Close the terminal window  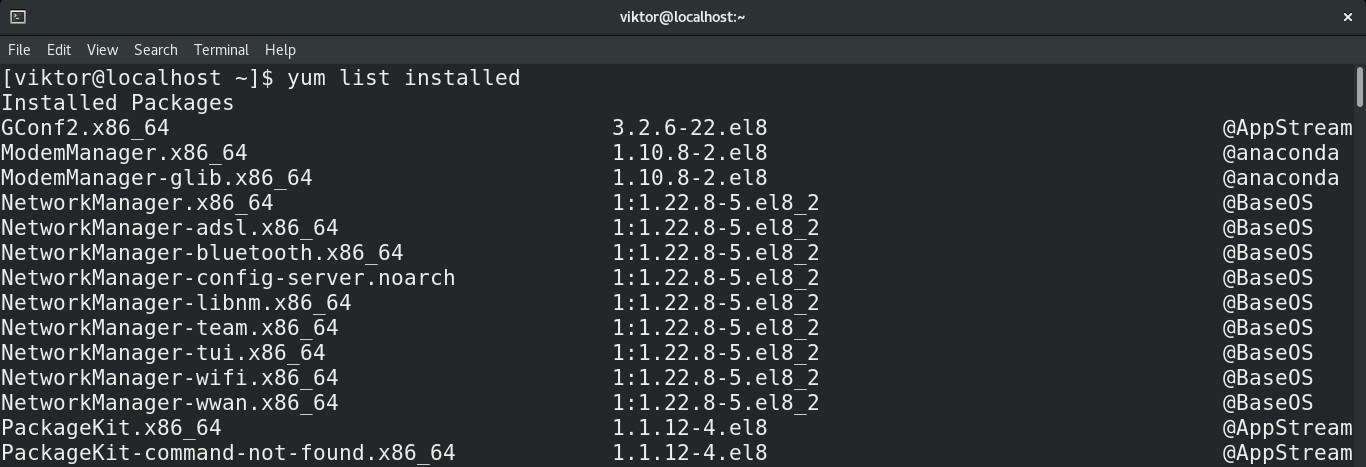point(1347,16)
